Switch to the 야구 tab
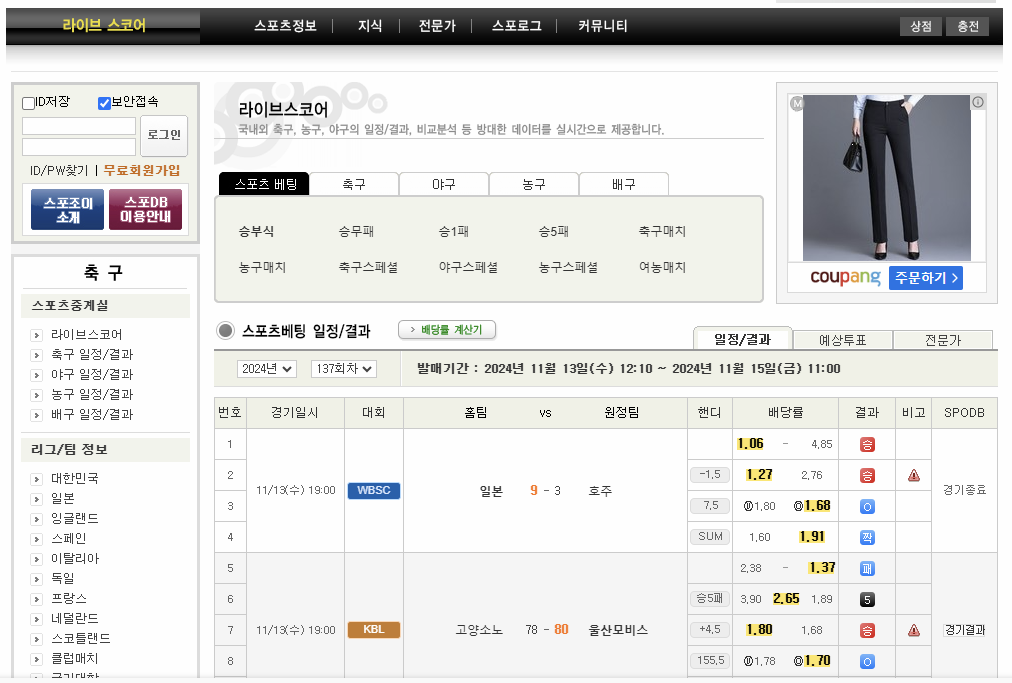Viewport: 1012px width, 683px height. (x=443, y=184)
